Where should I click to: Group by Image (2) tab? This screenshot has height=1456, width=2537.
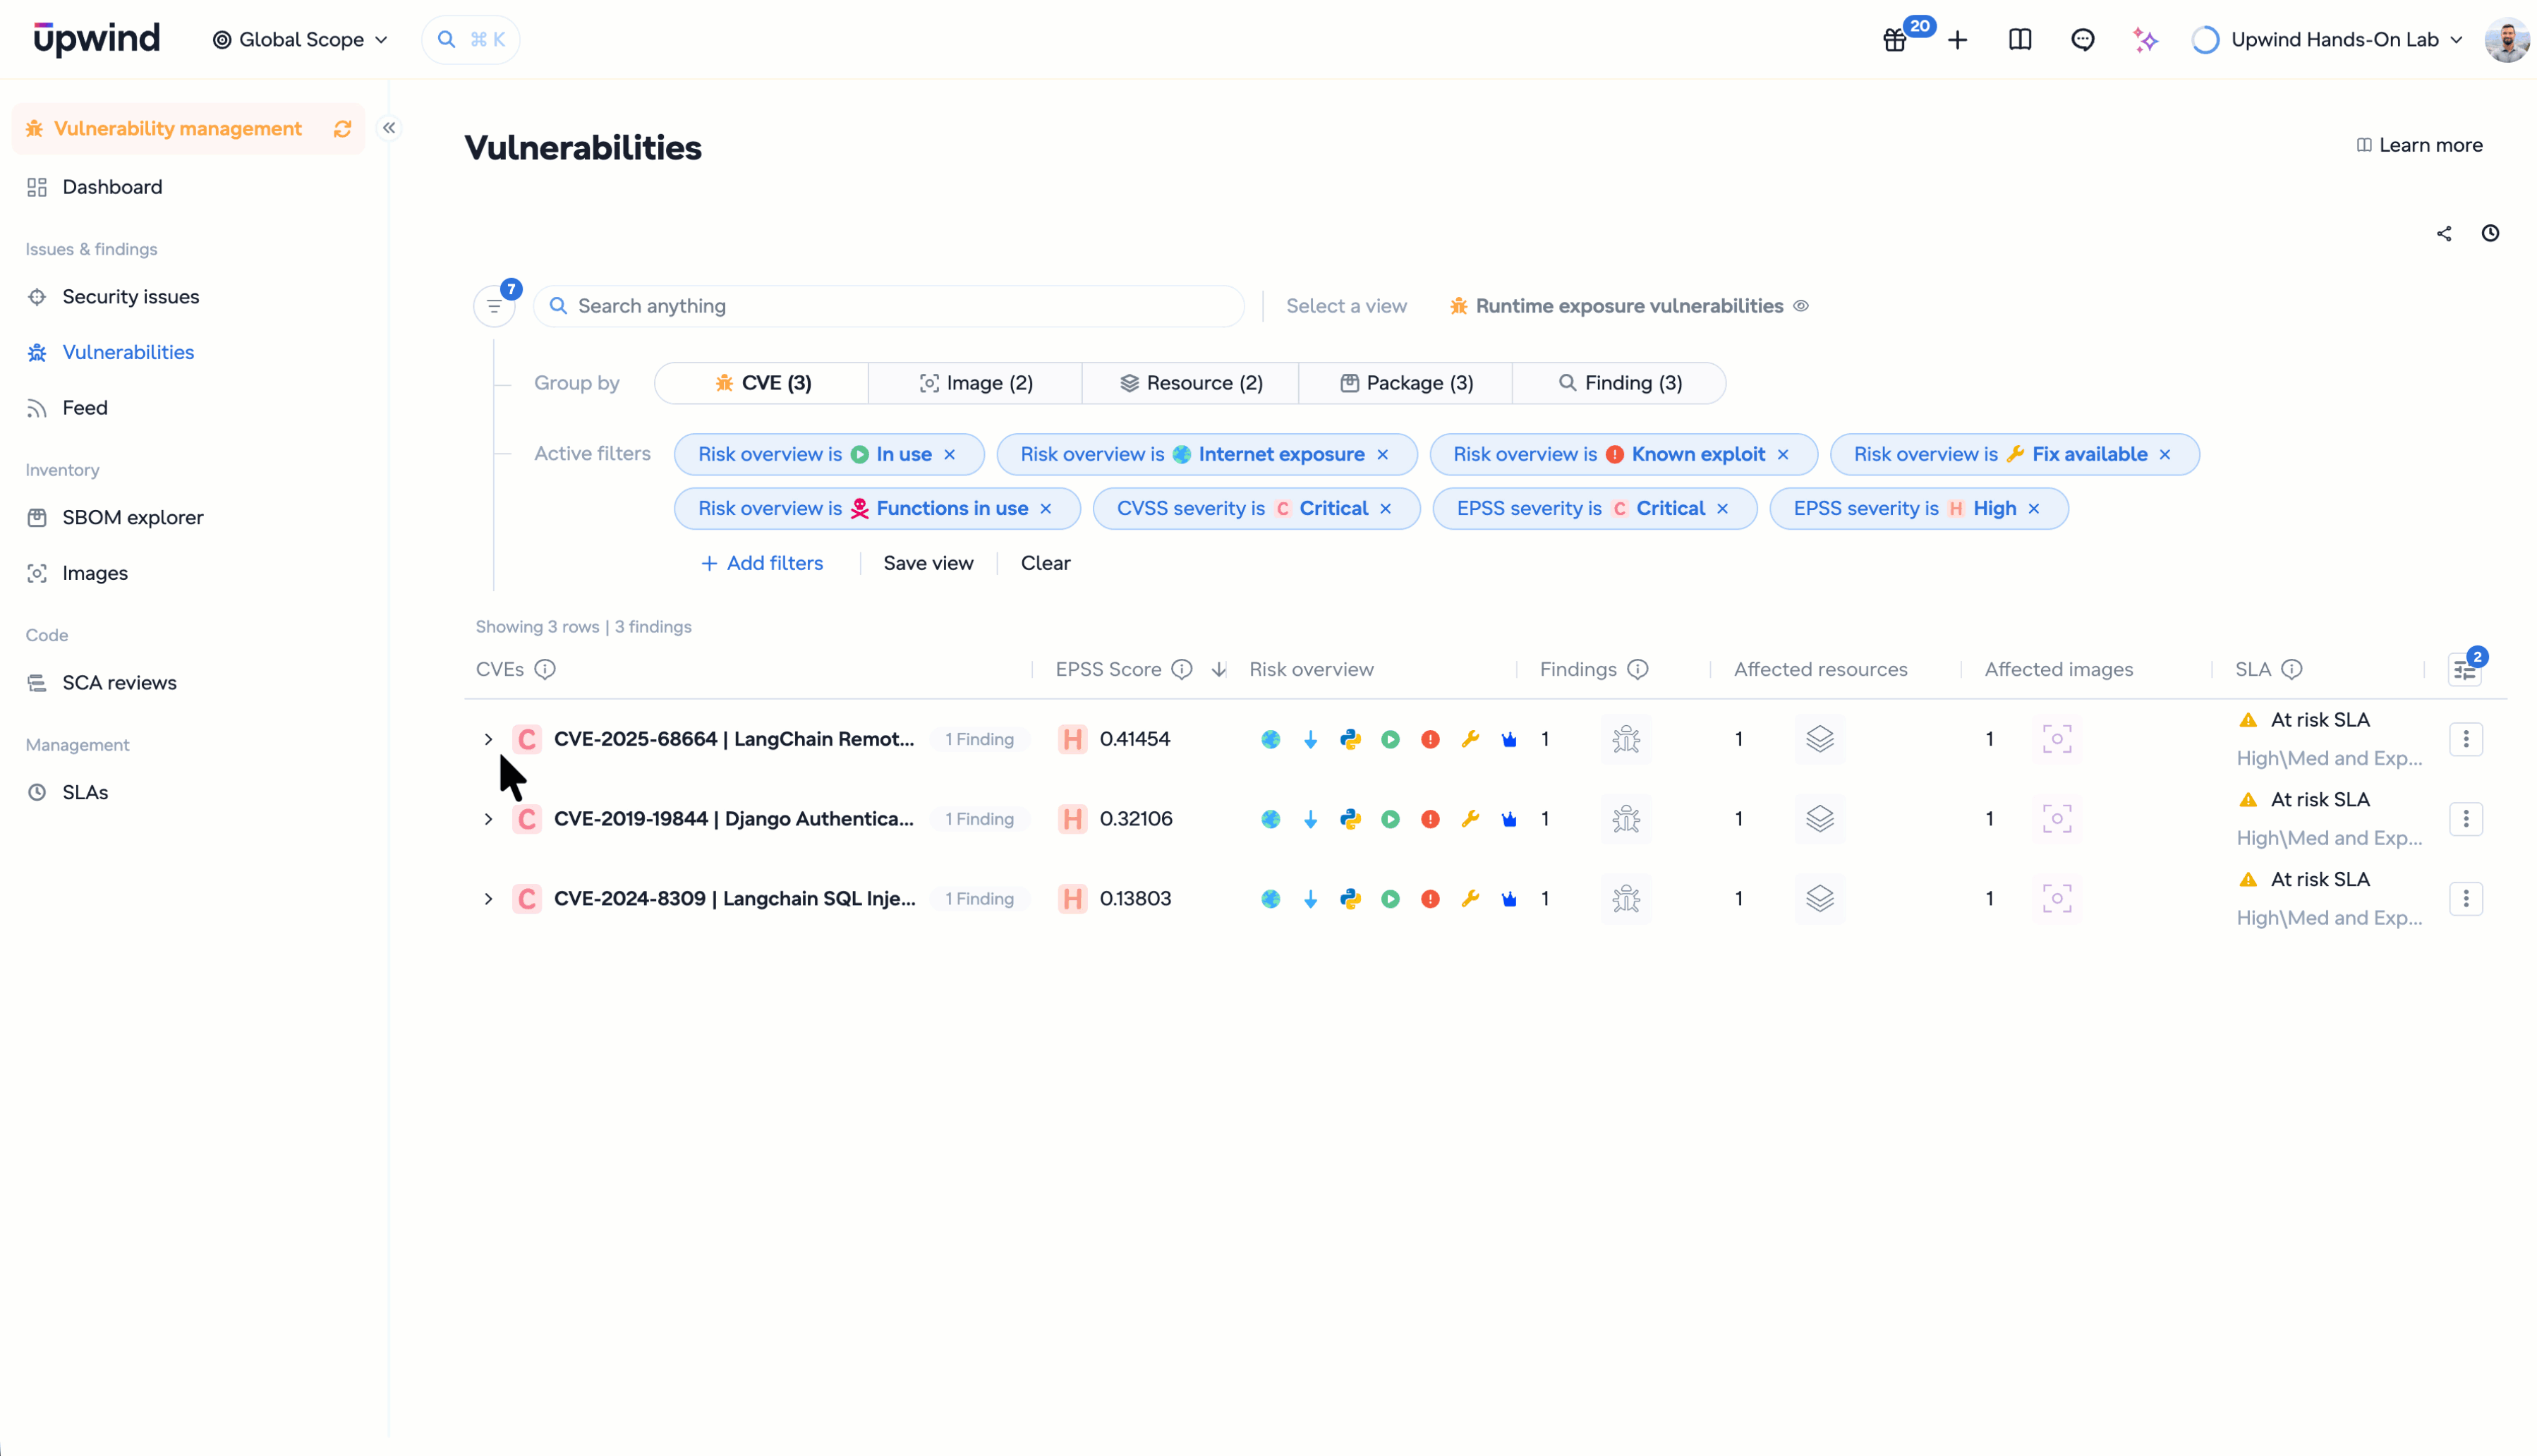point(975,384)
